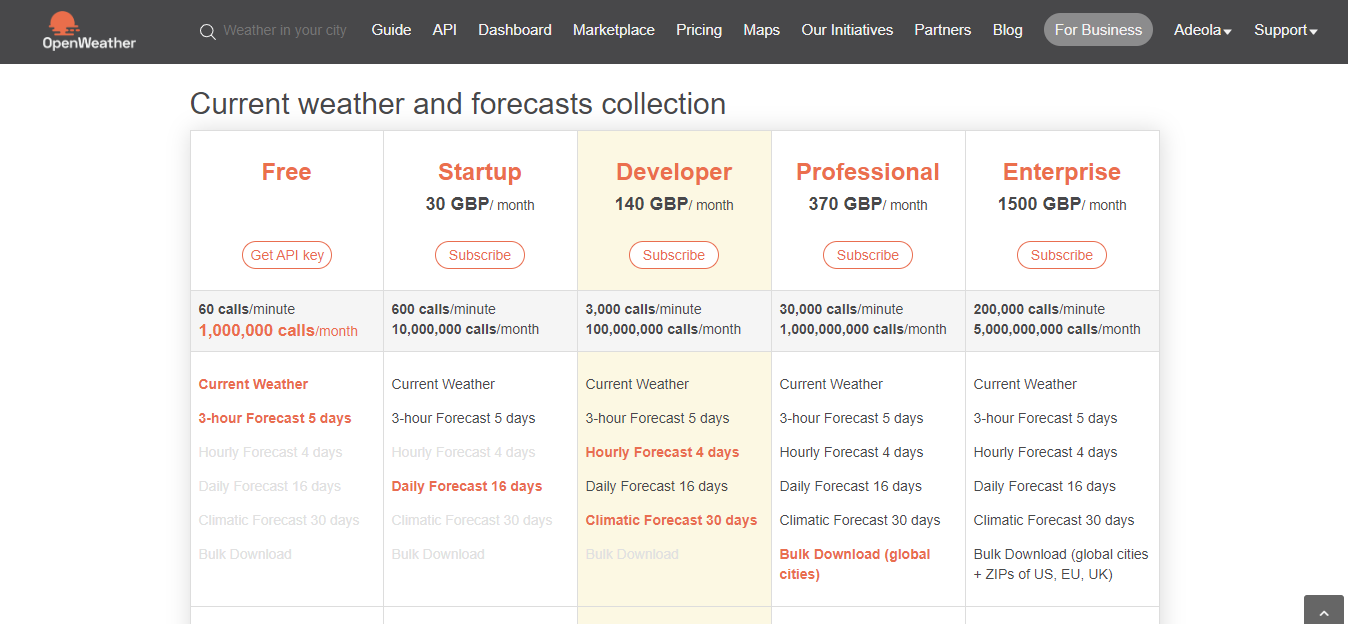Viewport: 1348px width, 624px height.
Task: Go to Dashboard in the navbar
Action: (515, 30)
